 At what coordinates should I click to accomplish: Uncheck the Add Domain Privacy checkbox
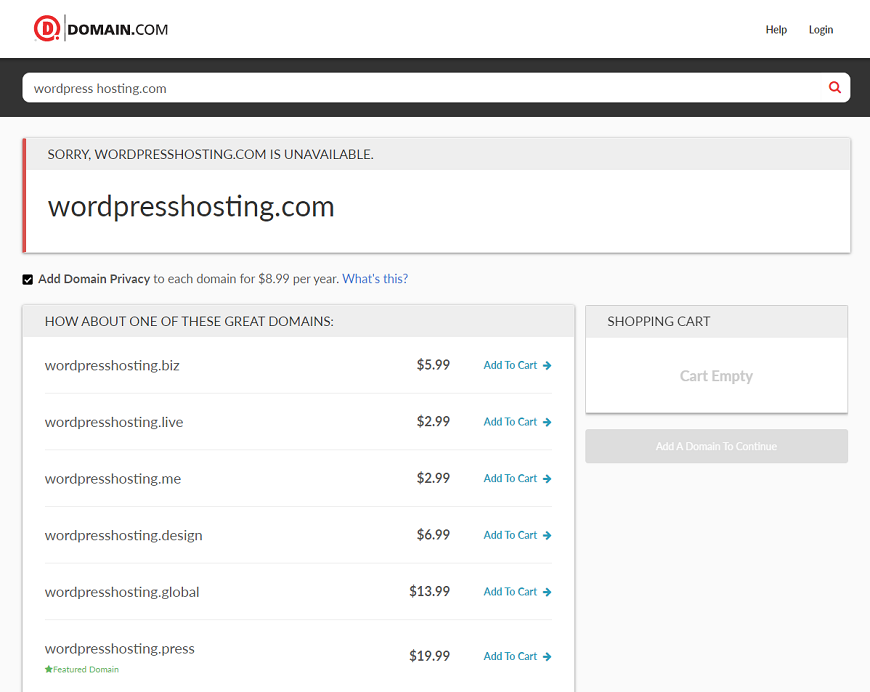[x=28, y=279]
